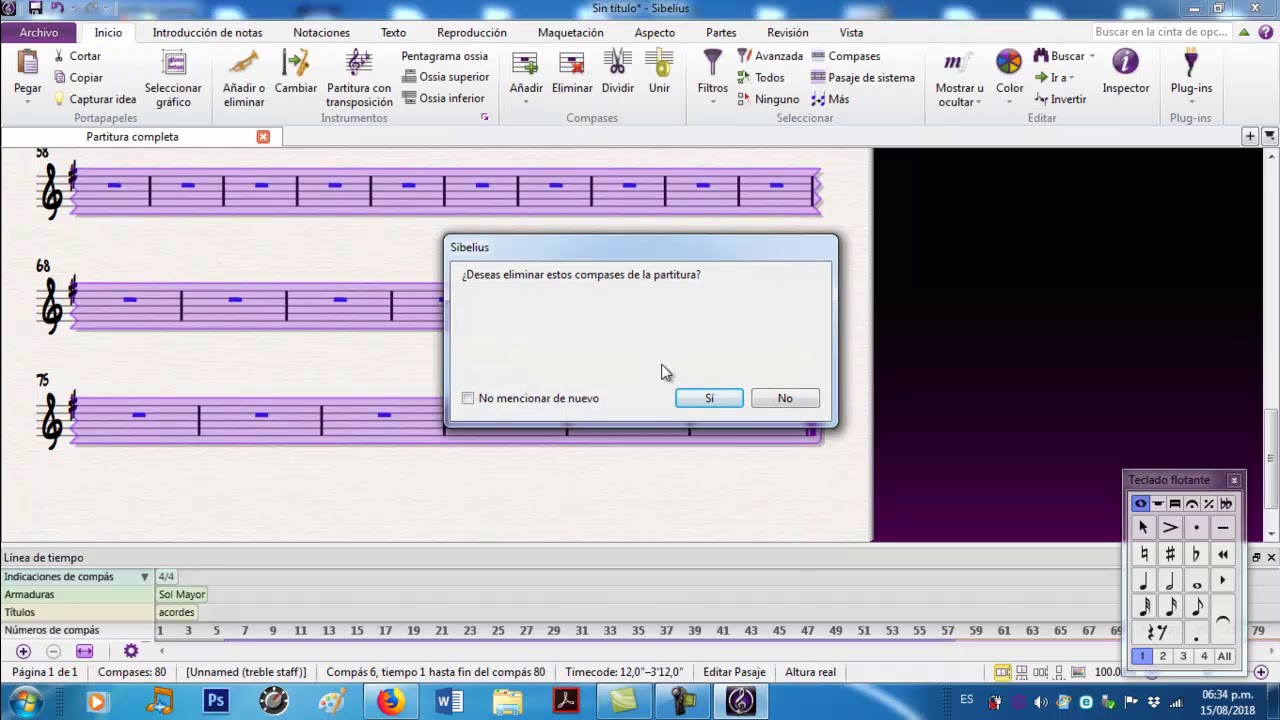This screenshot has width=1280, height=720.
Task: Expand the Buscar dropdown arrow
Action: point(1092,56)
